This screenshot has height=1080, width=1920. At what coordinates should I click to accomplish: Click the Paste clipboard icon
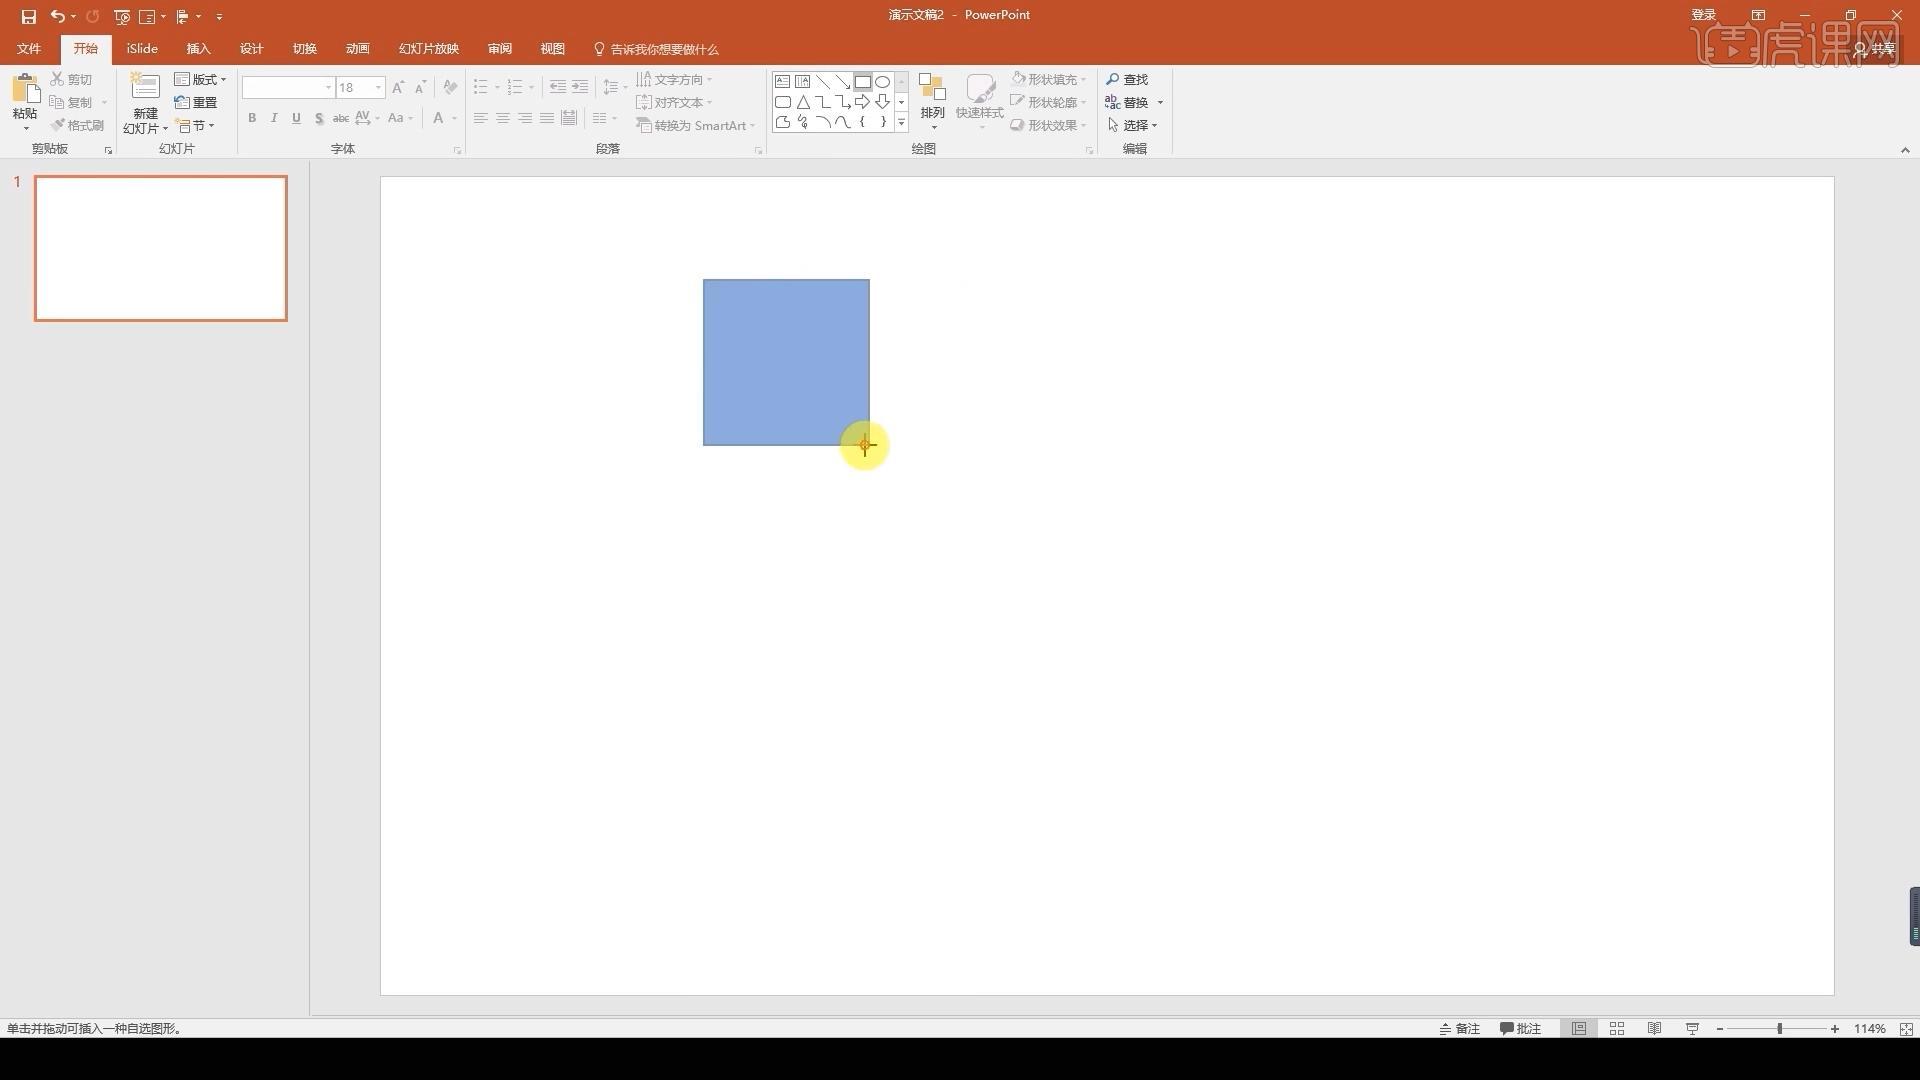(25, 91)
